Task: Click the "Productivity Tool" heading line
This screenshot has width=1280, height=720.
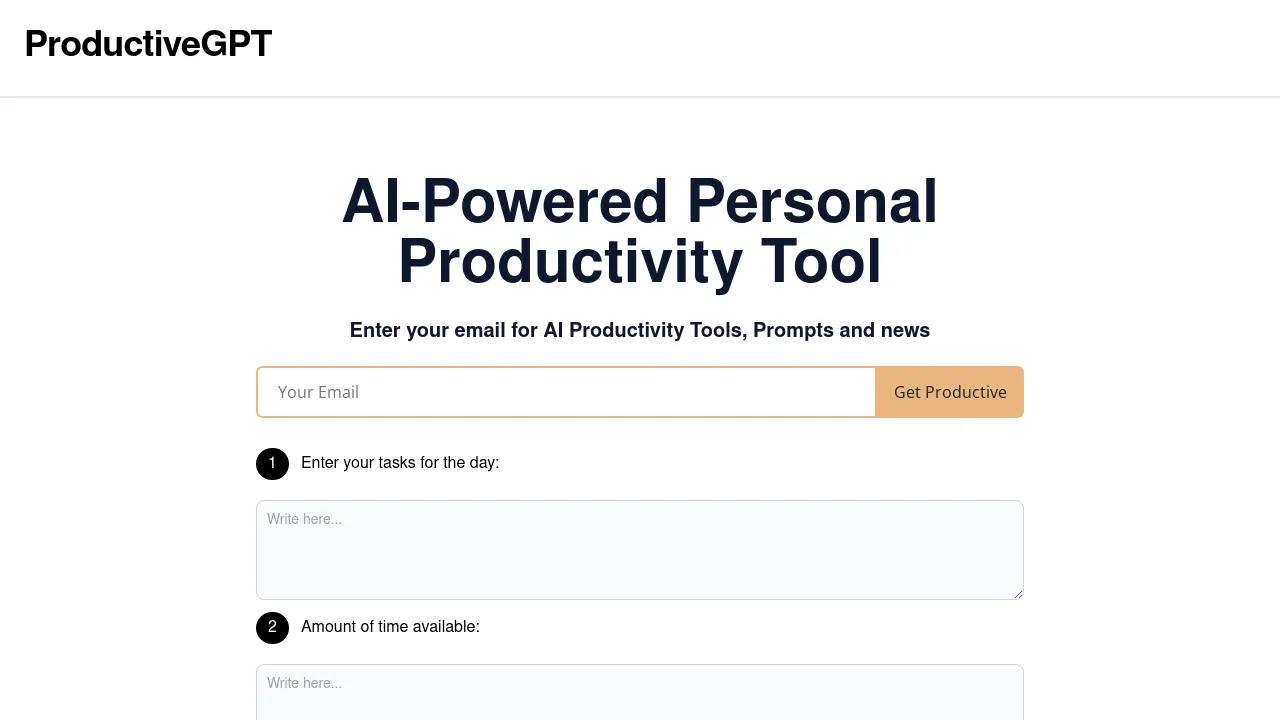Action: click(x=640, y=262)
